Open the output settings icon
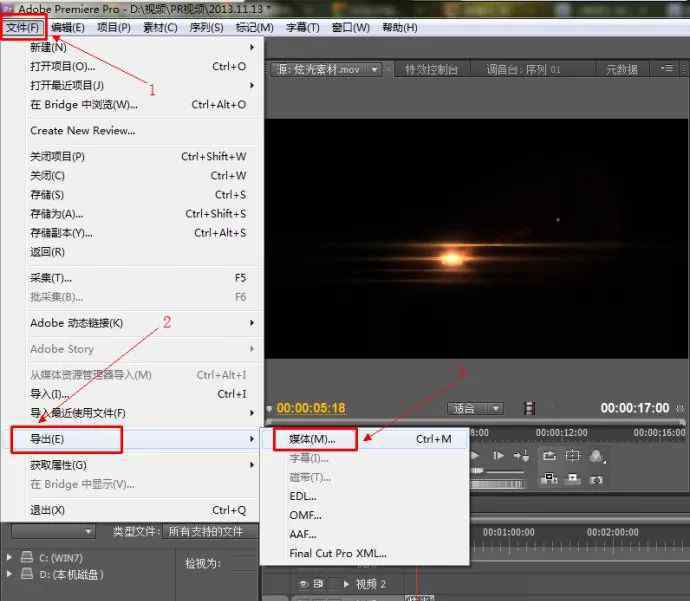Image resolution: width=690 pixels, height=601 pixels. pos(597,456)
